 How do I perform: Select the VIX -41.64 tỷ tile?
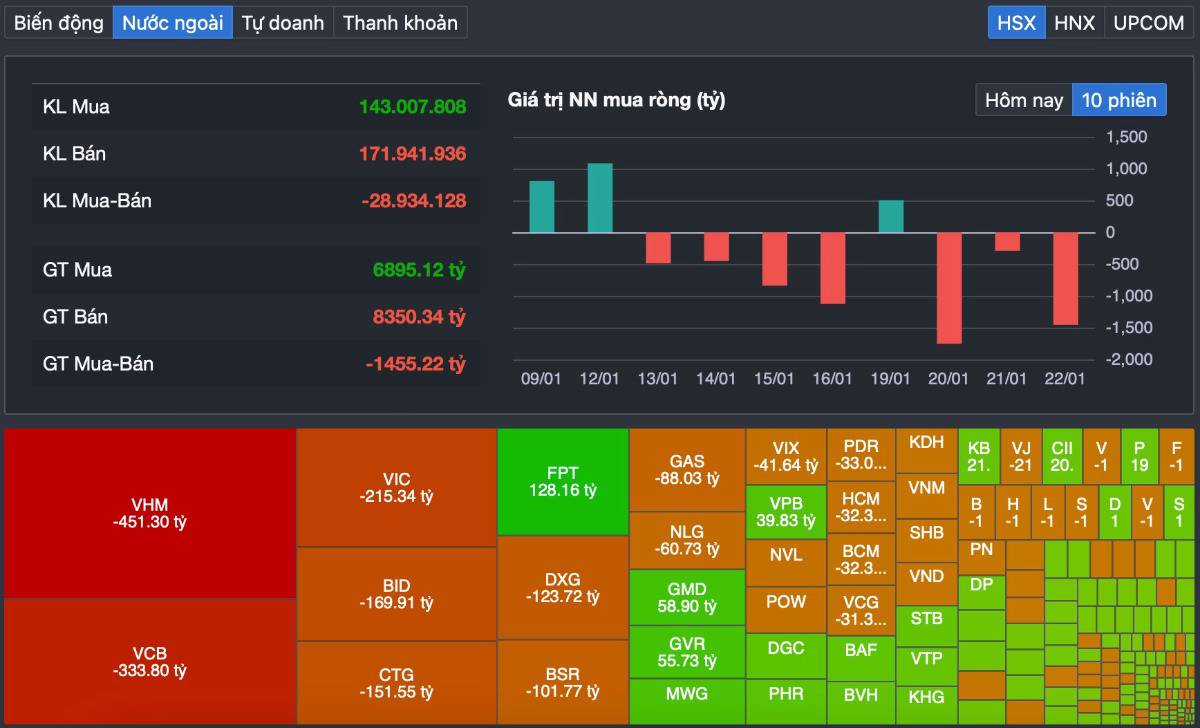tap(786, 456)
